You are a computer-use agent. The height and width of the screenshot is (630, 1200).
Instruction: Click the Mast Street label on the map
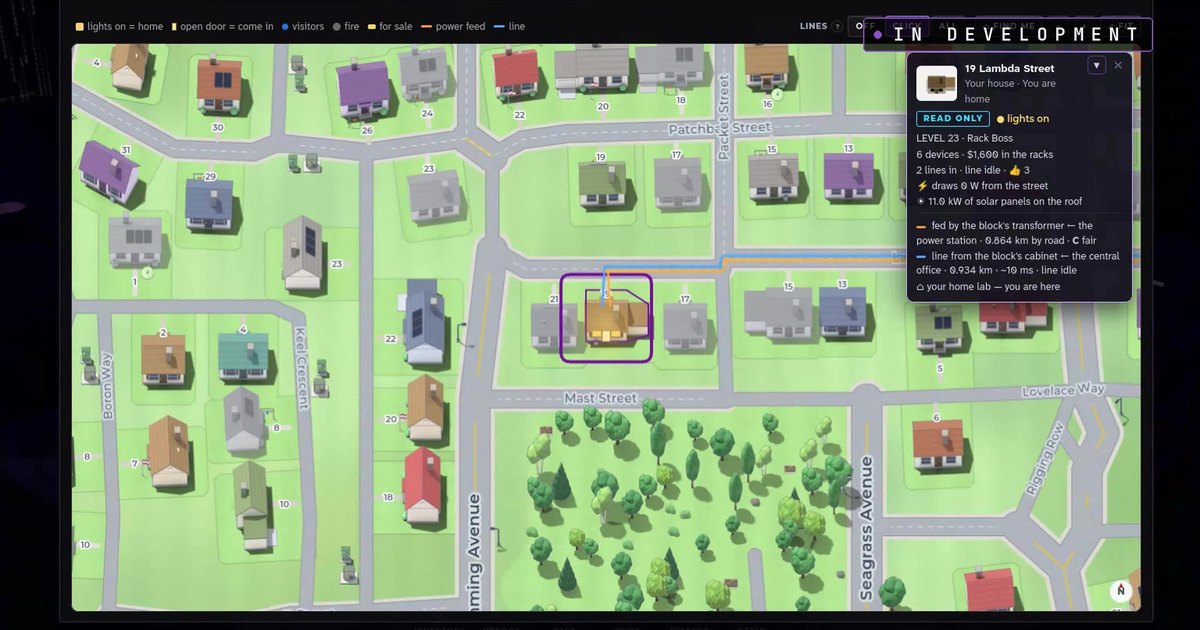point(600,398)
